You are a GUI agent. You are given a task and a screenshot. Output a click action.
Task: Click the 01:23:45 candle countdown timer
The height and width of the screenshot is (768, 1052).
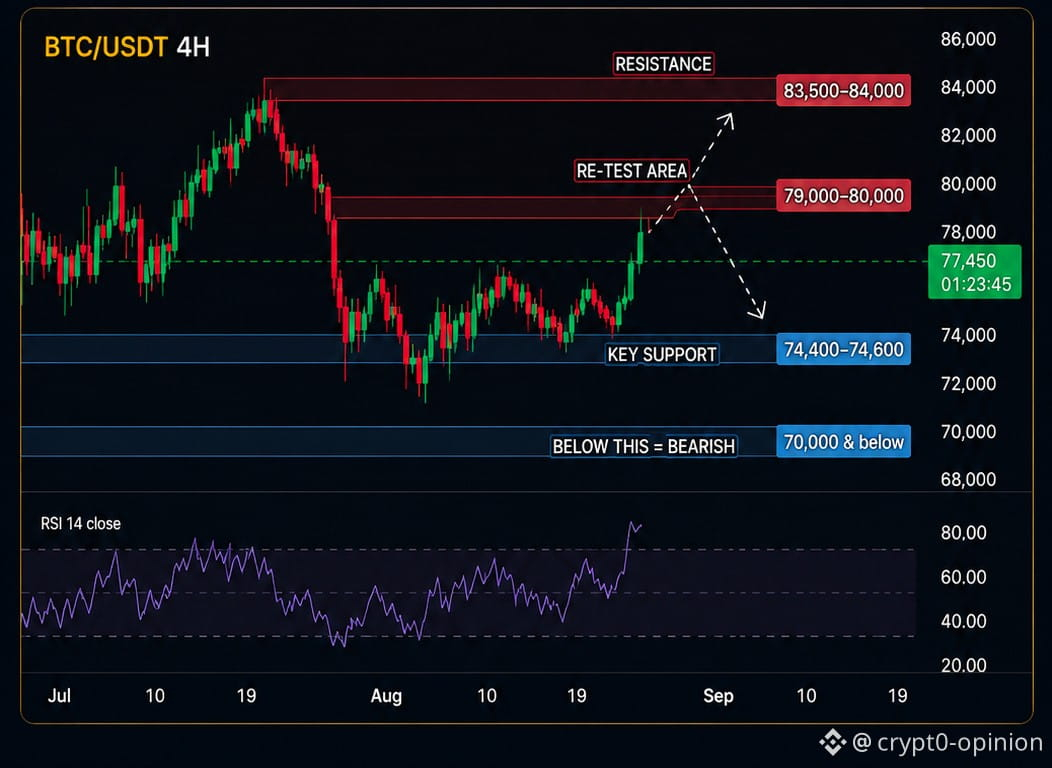(x=976, y=284)
